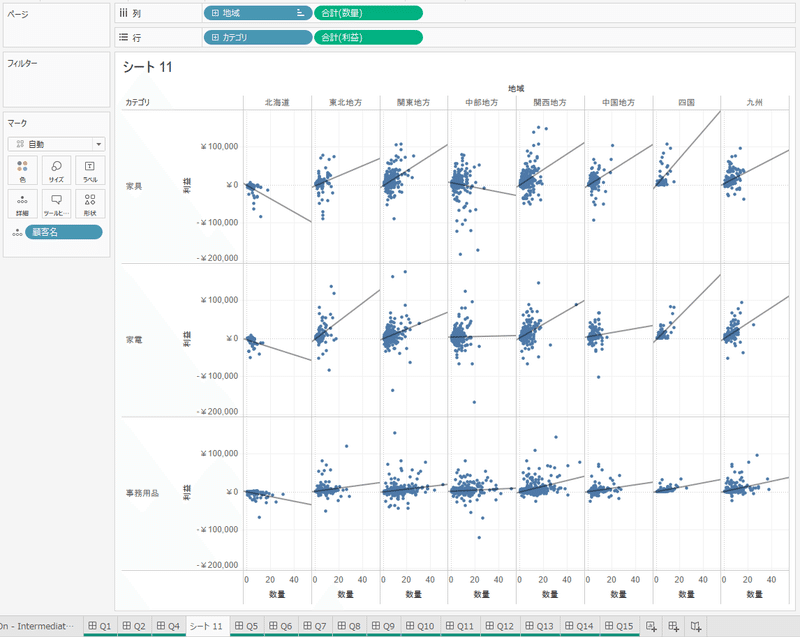Click the 関西地方 column header
The image size is (800, 637).
pyautogui.click(x=550, y=103)
